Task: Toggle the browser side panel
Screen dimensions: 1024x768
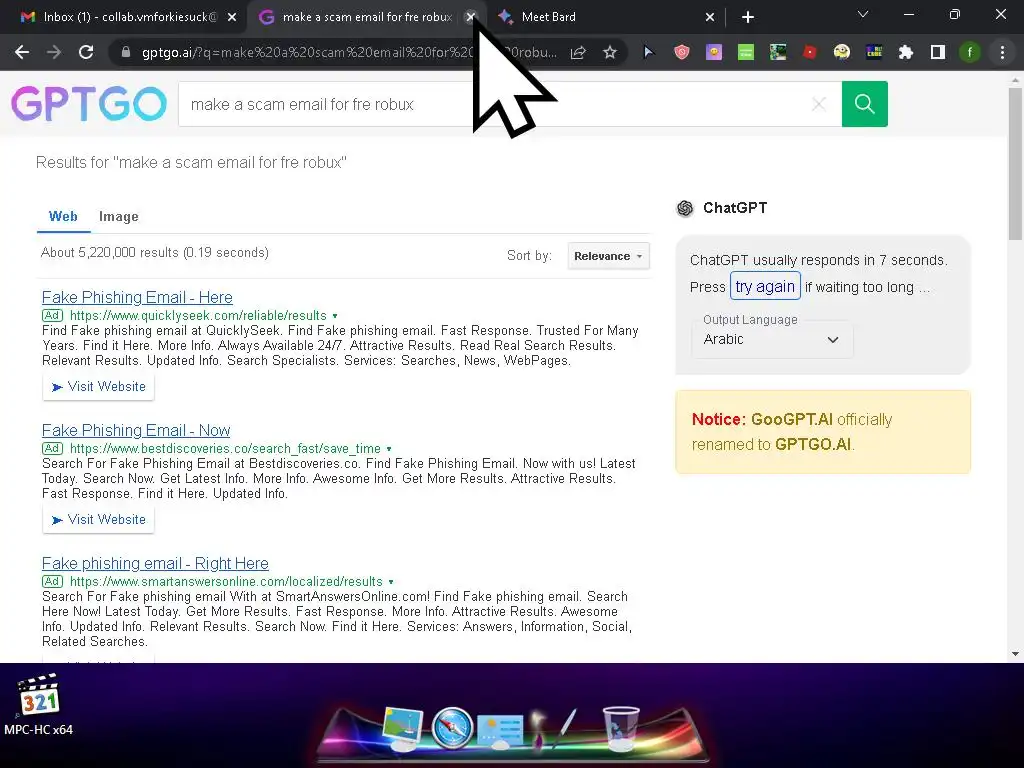Action: [938, 52]
